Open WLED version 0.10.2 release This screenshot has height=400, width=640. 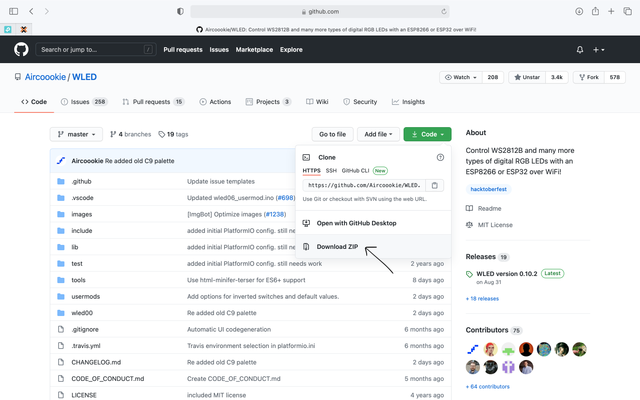pos(507,273)
